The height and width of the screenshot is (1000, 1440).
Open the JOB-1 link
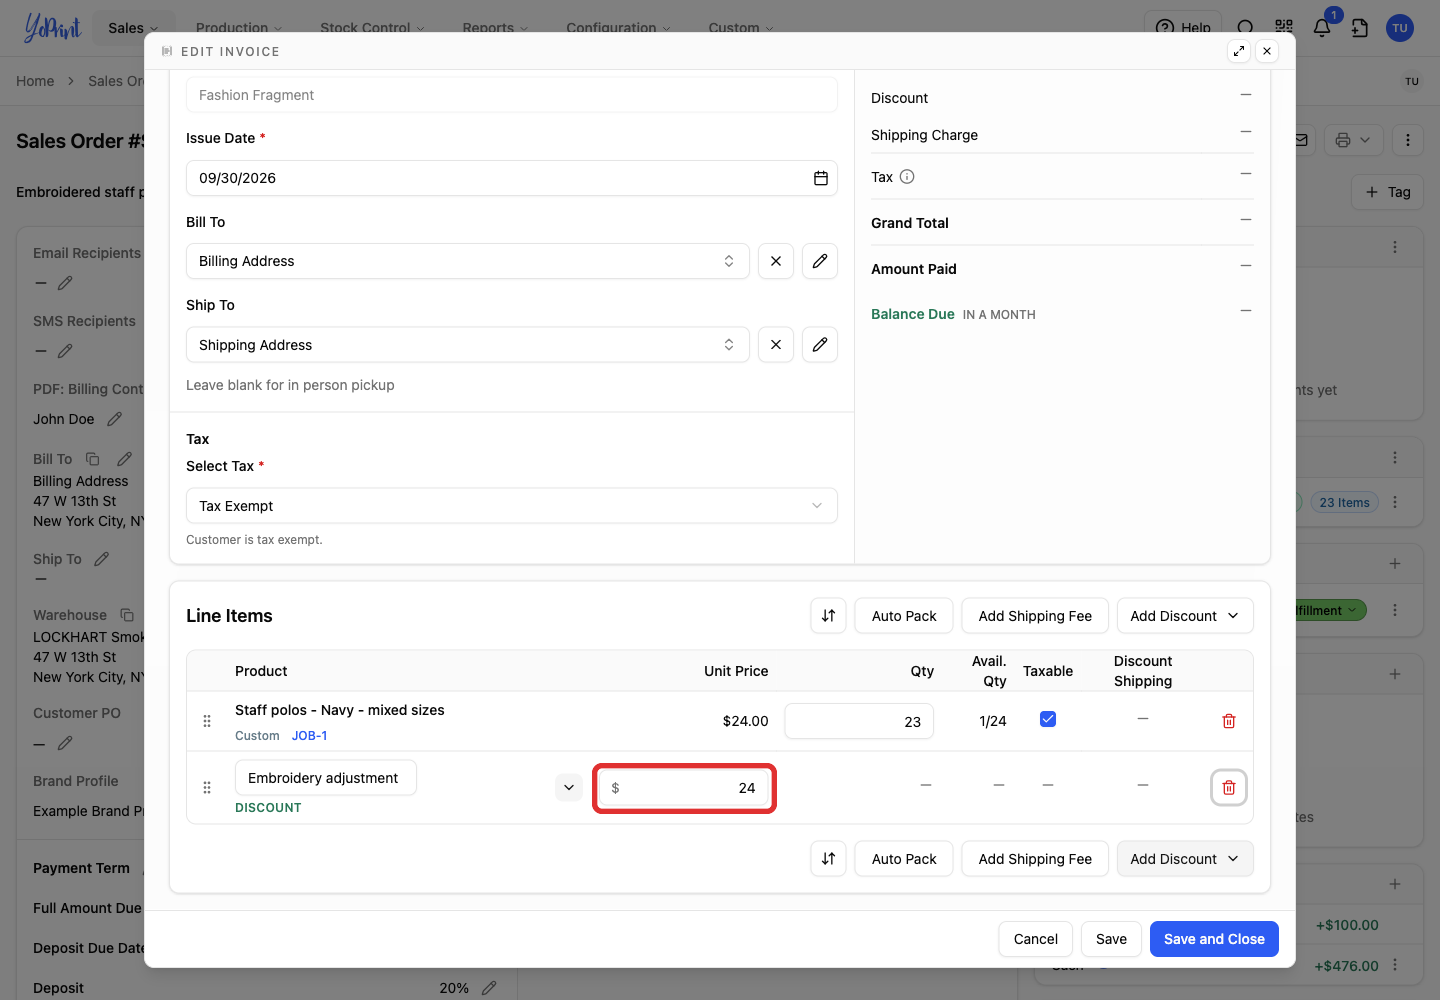[x=310, y=736]
